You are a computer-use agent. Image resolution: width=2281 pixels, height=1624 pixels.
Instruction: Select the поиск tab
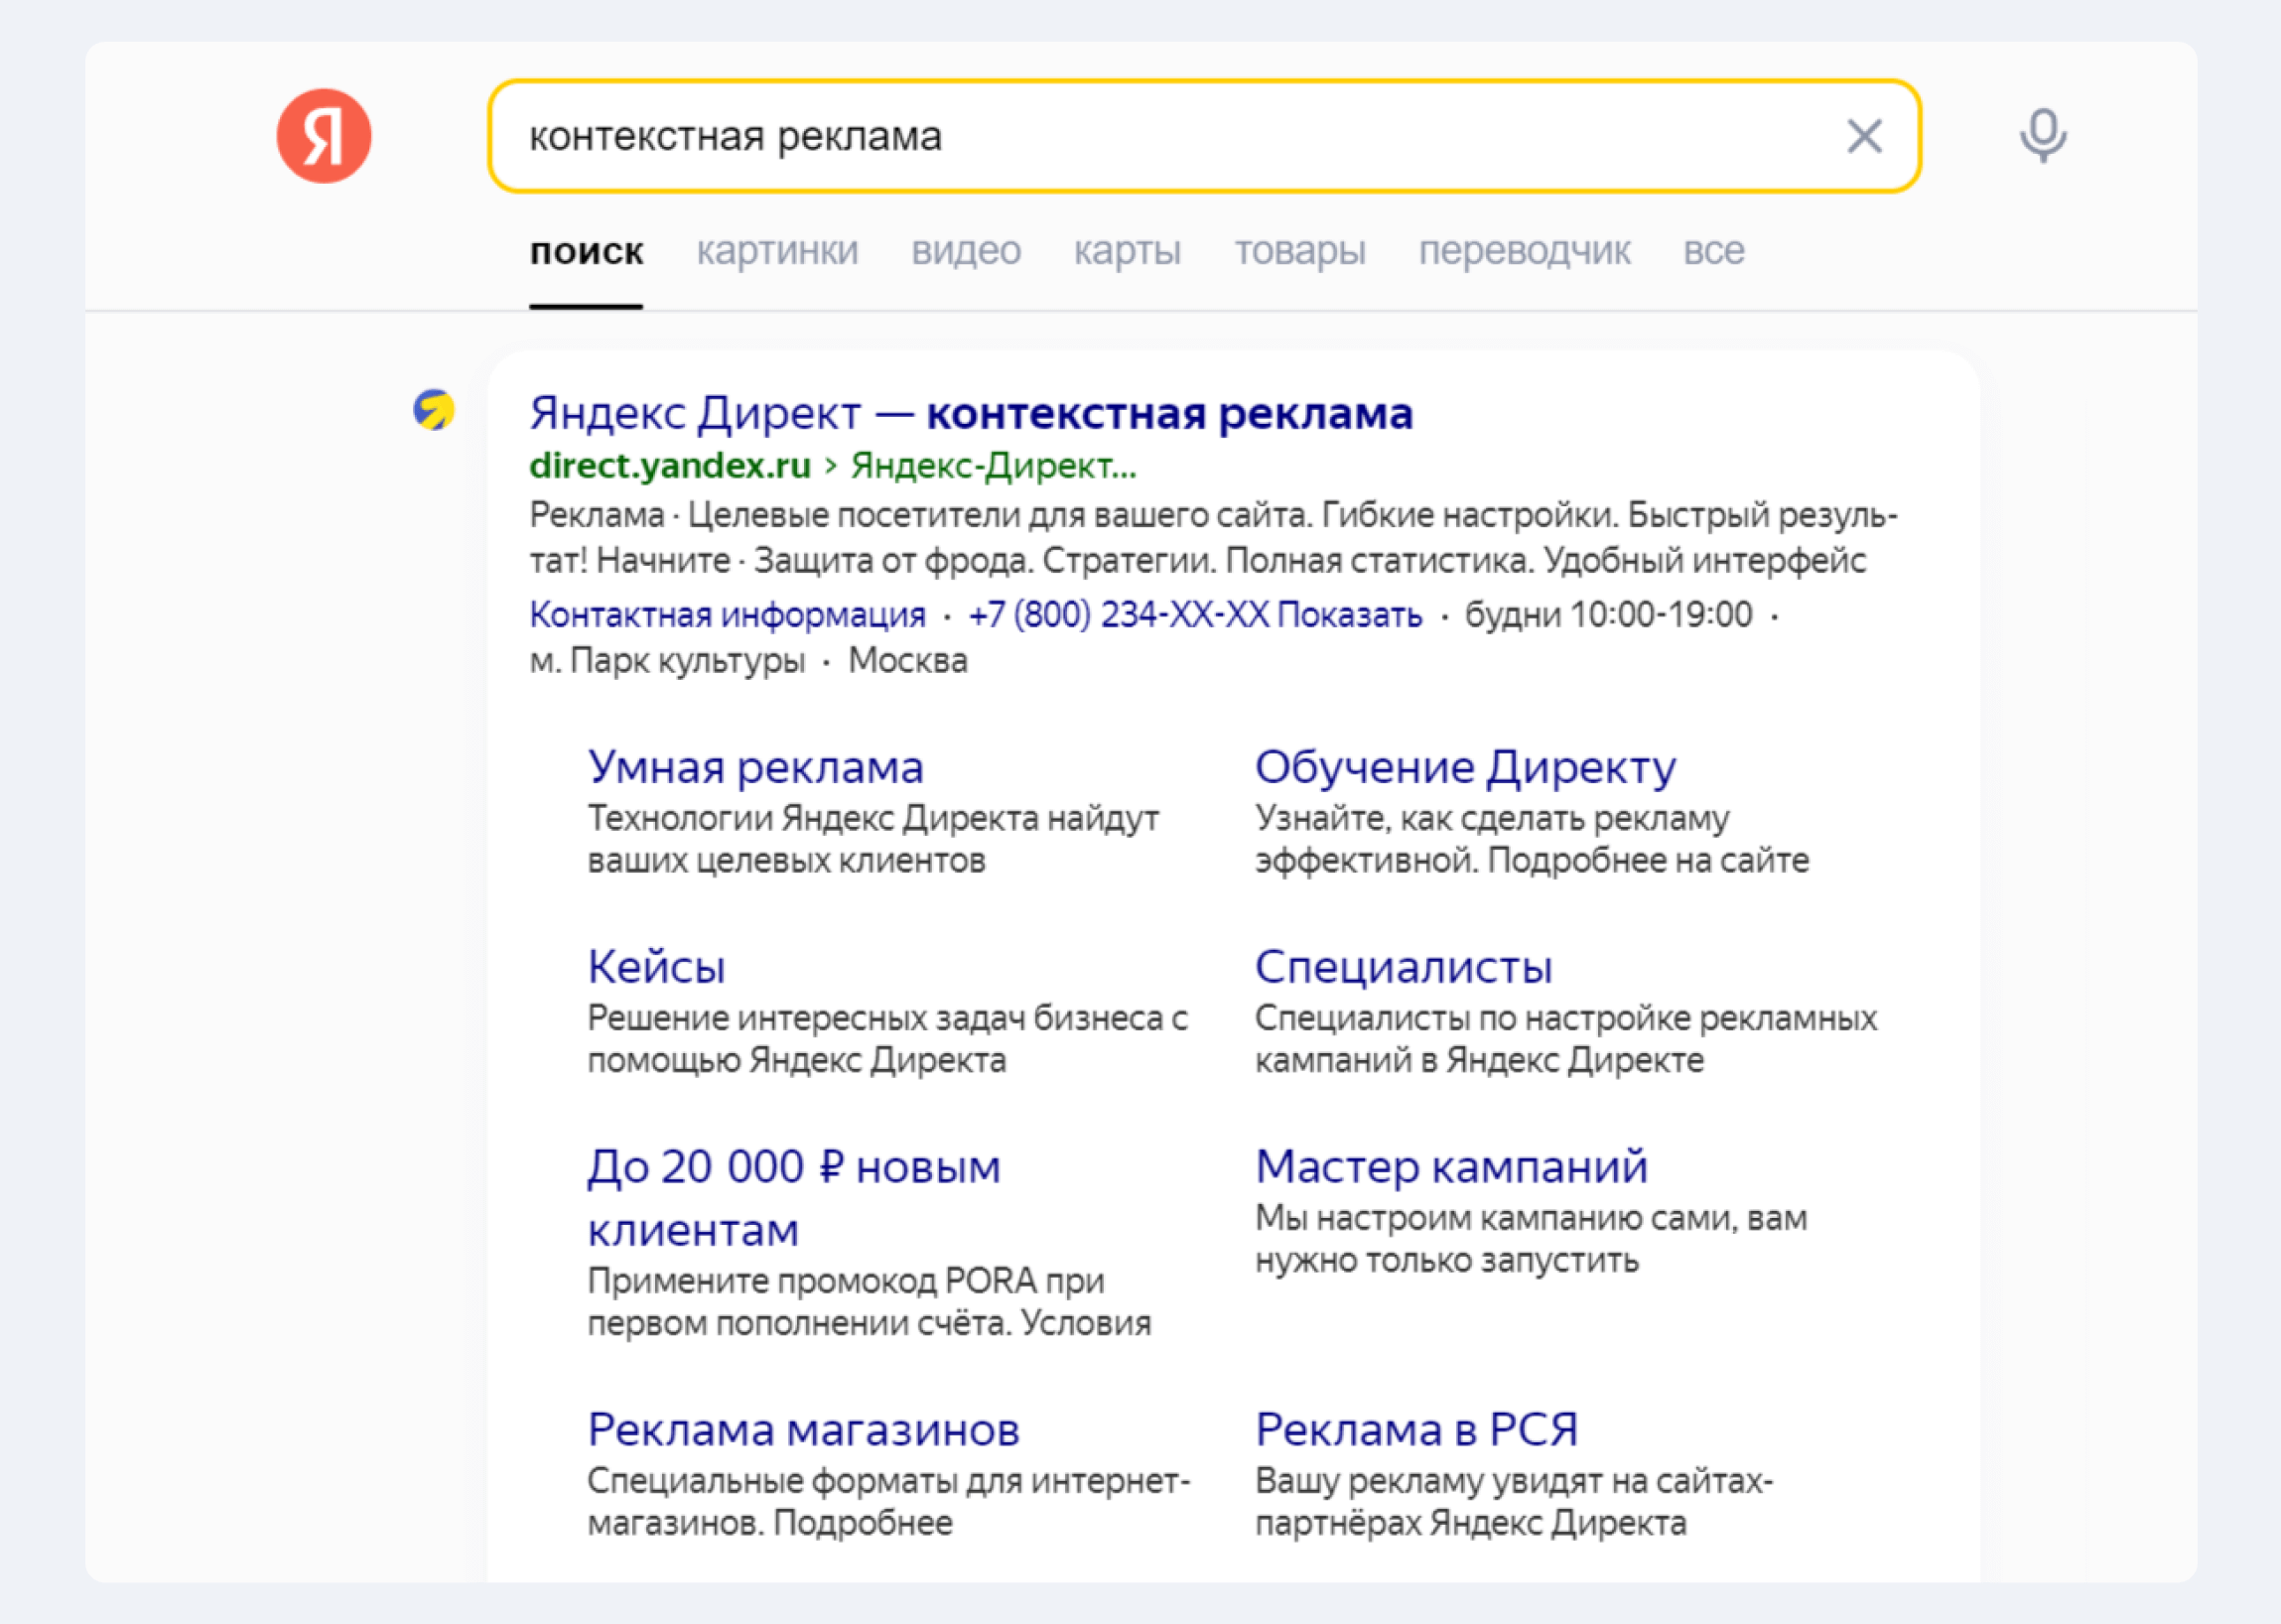tap(586, 251)
